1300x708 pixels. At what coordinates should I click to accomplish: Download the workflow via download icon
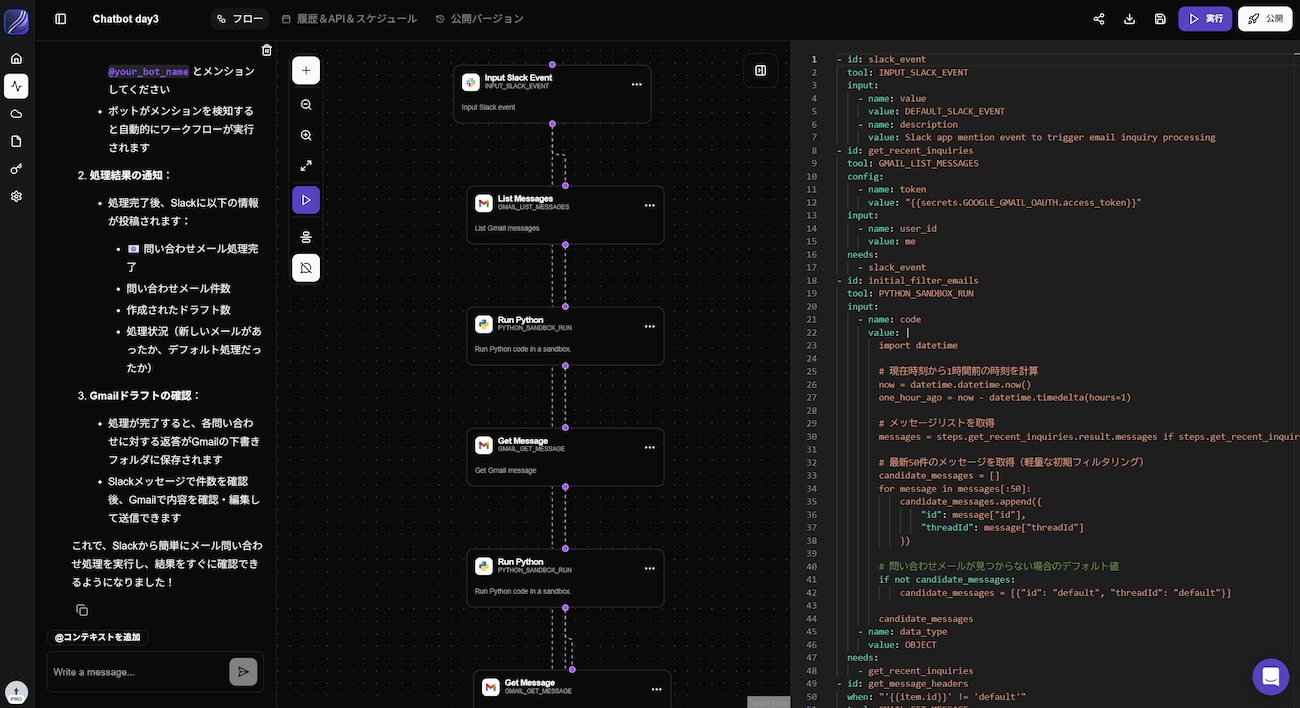click(1129, 19)
